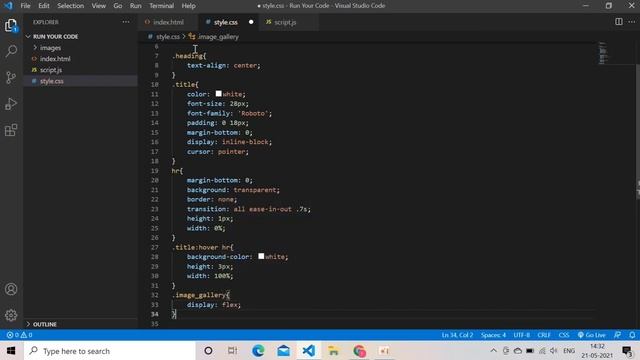The height and width of the screenshot is (360, 640).
Task: Open the Go menu
Action: pos(118,6)
